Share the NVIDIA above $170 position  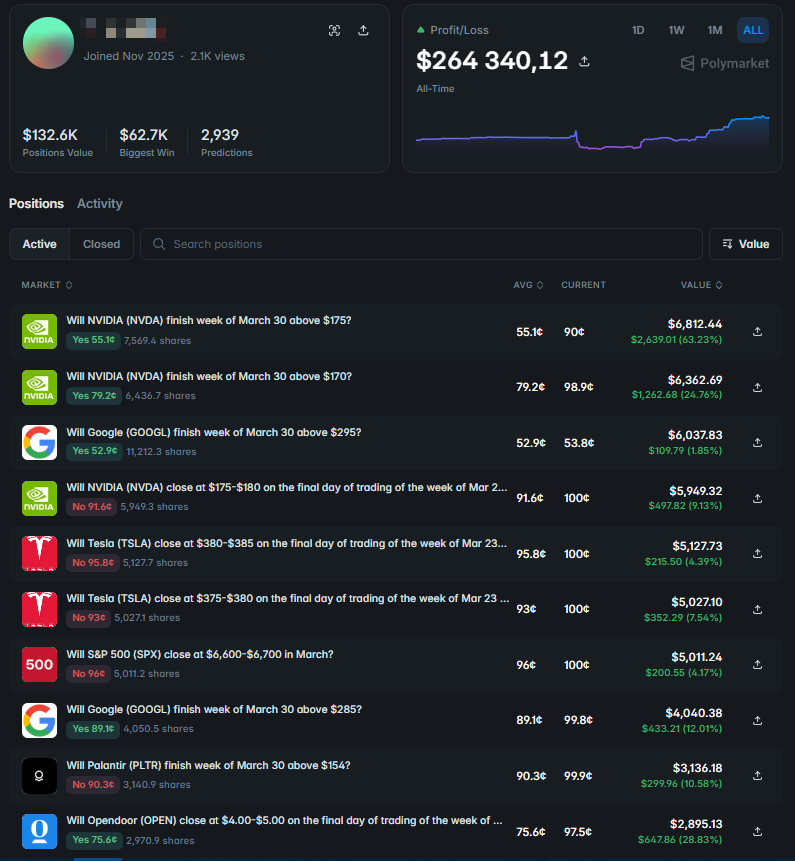pyautogui.click(x=757, y=388)
